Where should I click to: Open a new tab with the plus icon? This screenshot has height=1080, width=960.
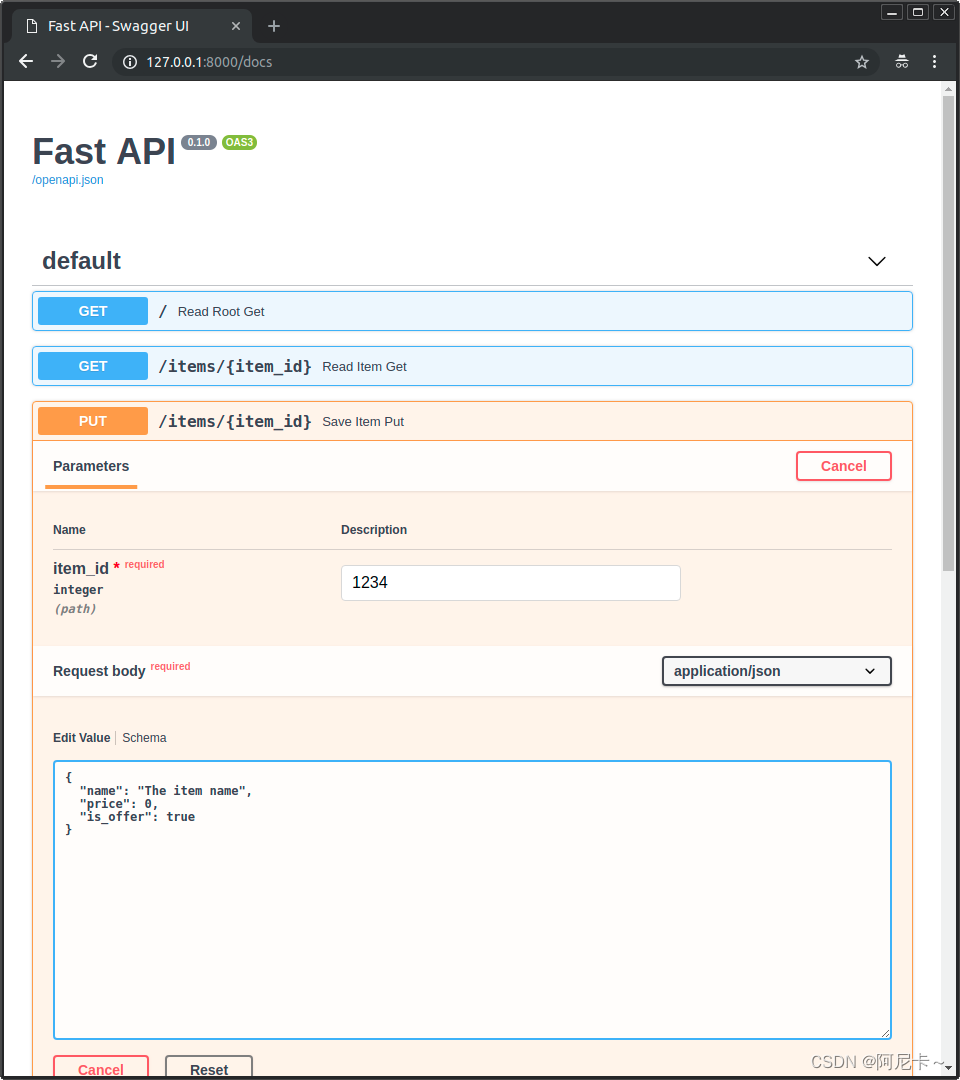click(273, 25)
